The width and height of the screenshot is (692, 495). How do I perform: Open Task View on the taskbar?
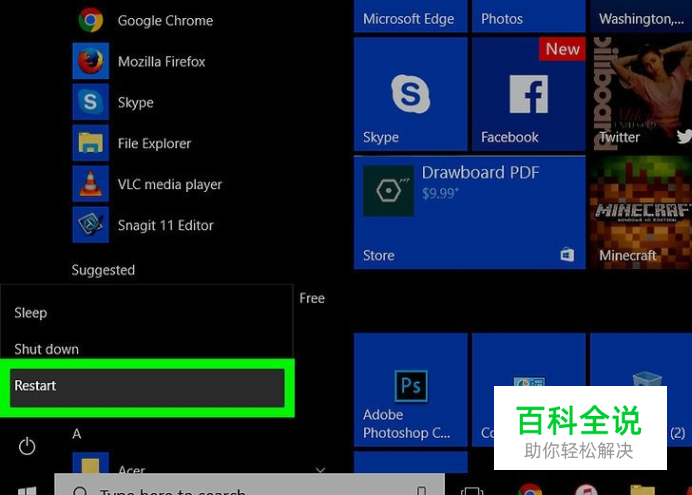pos(472,490)
